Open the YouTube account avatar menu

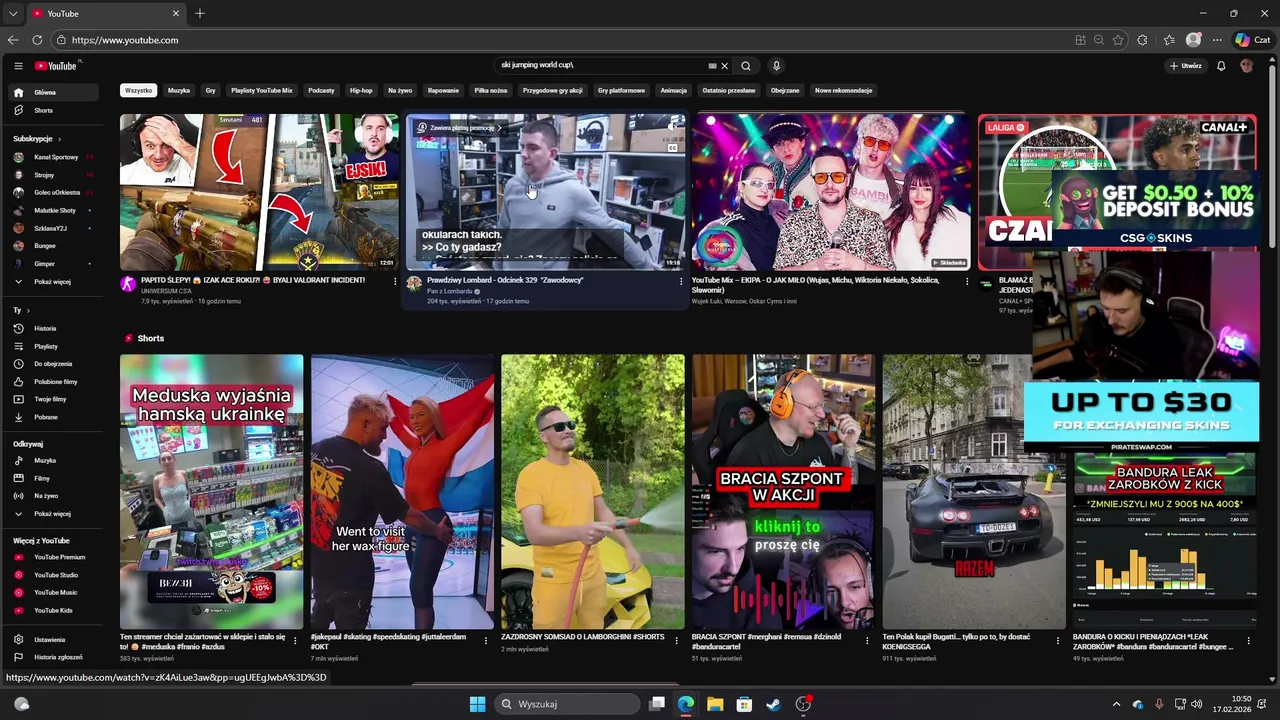click(x=1246, y=66)
